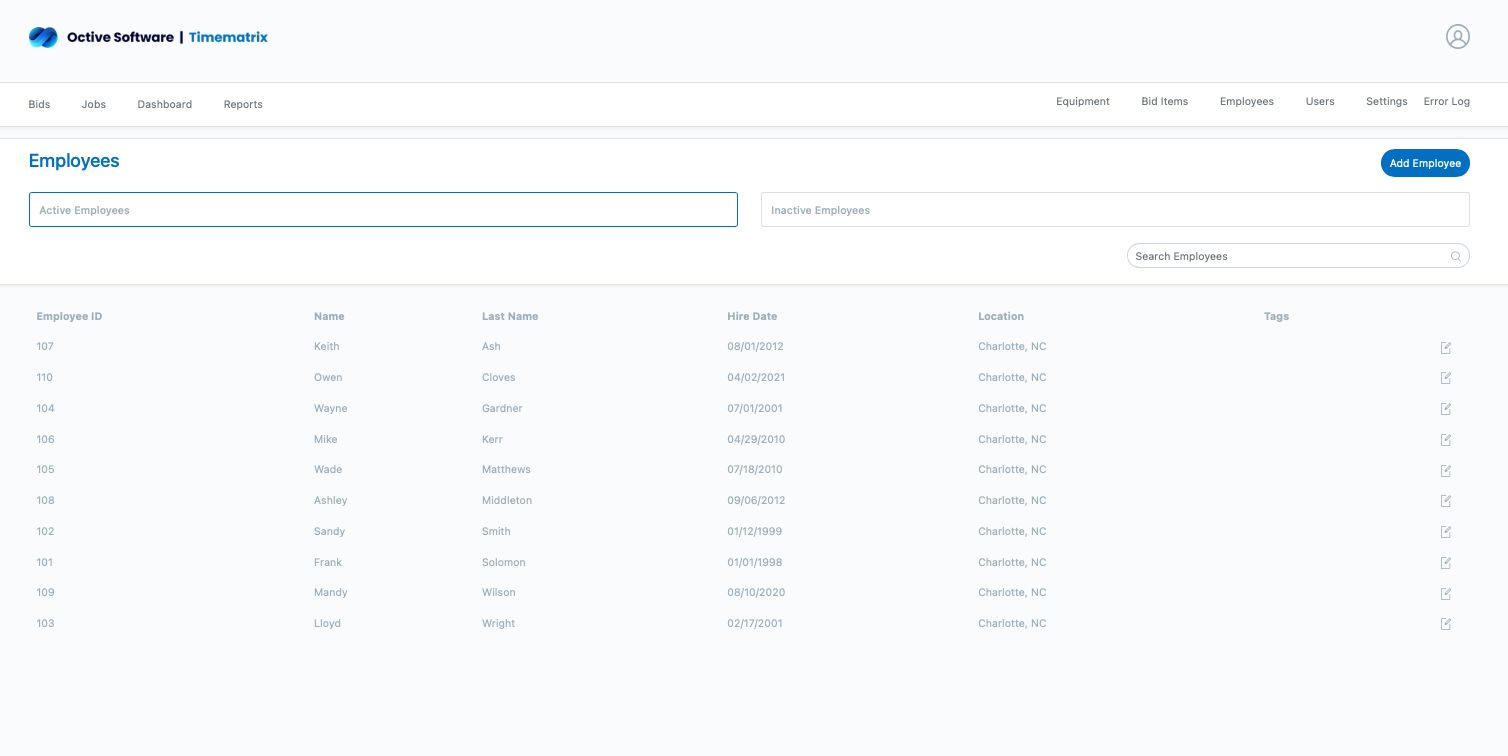Edit Mike Kerr's record icon

[x=1445, y=440]
